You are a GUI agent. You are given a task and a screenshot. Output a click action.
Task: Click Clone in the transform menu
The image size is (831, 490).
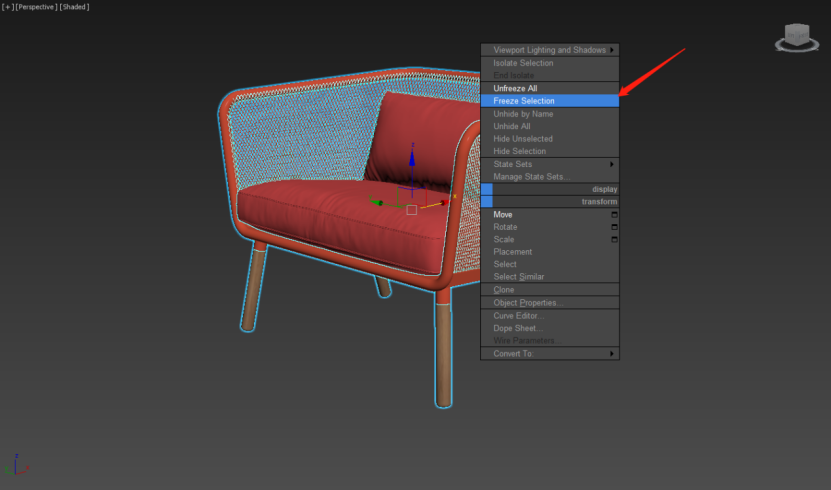(x=504, y=290)
